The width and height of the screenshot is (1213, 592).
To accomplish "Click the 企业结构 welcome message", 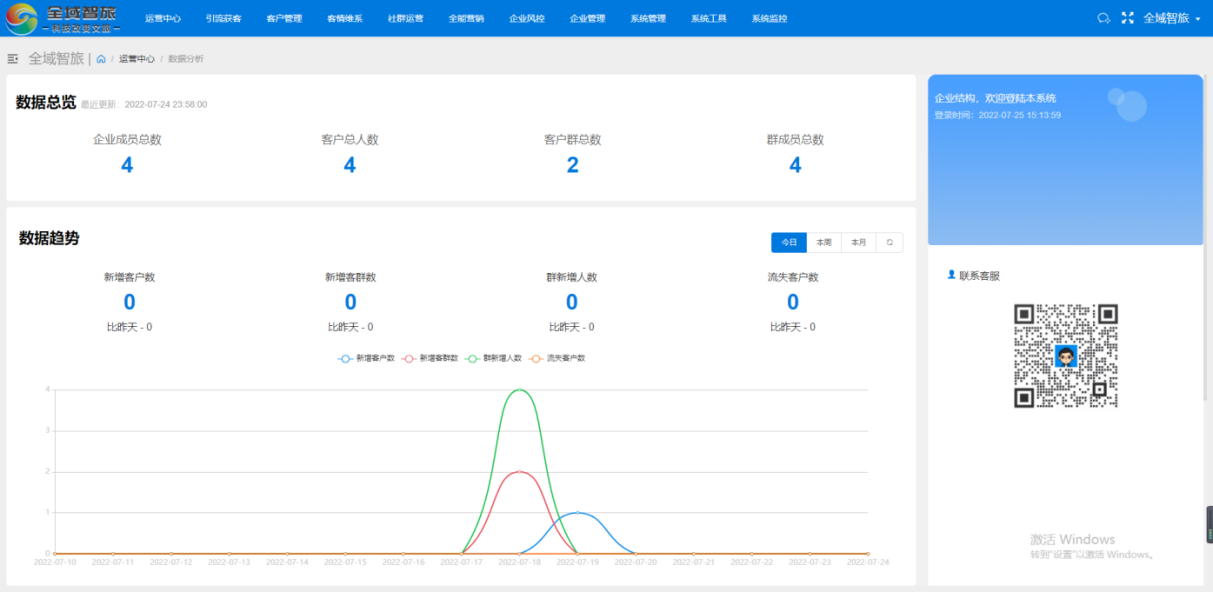I will tap(995, 98).
